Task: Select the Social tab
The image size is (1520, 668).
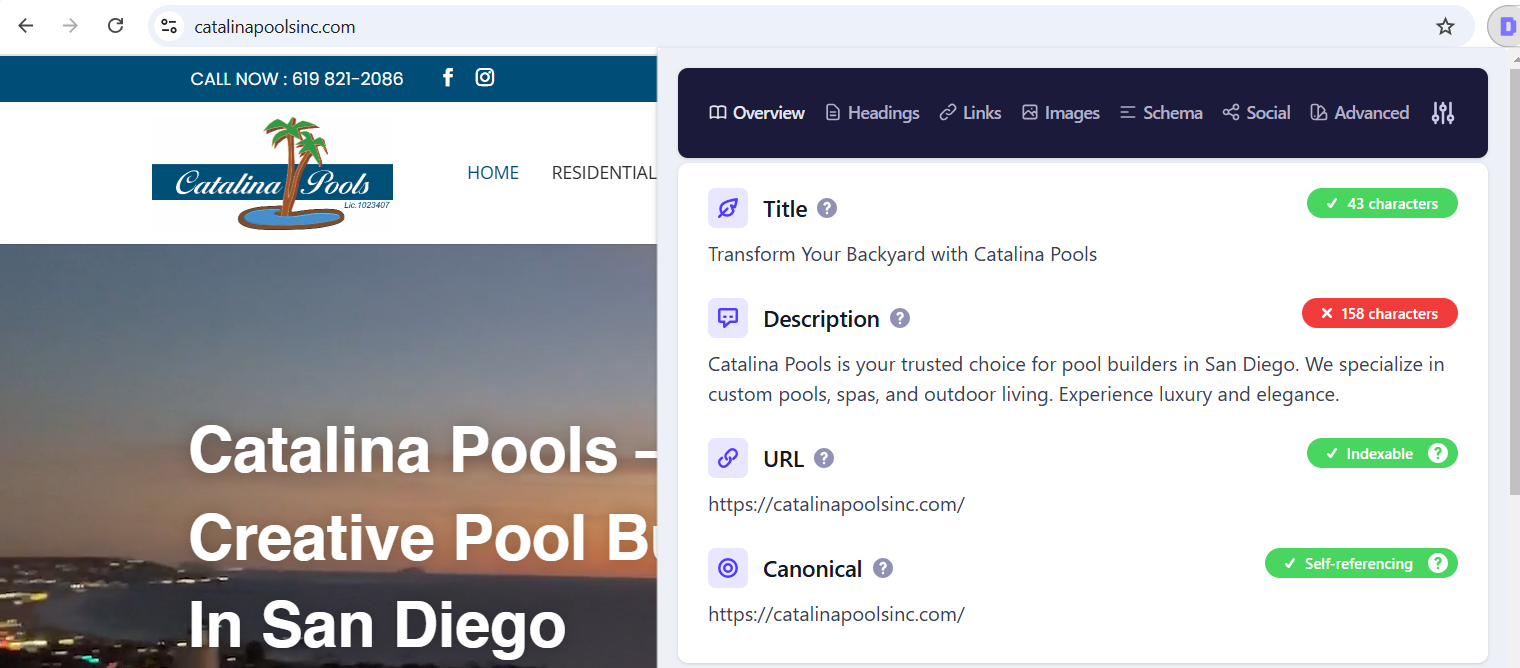Action: 1257,113
